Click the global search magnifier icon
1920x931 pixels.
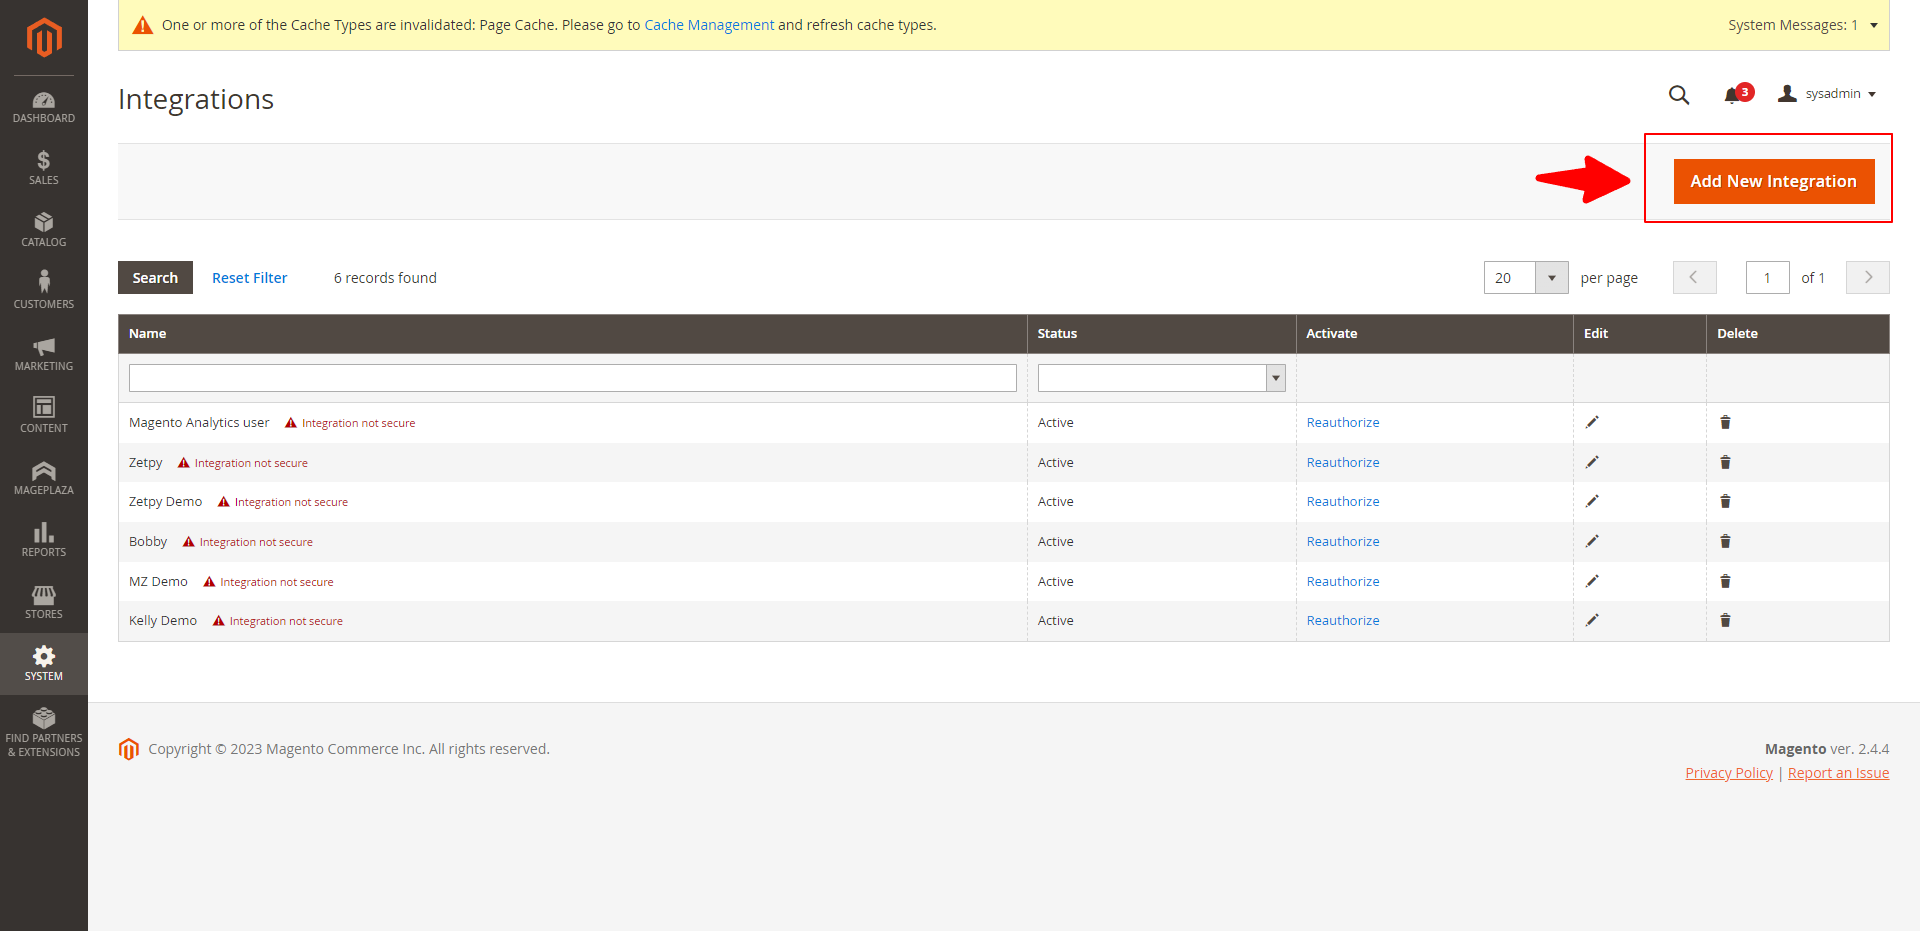point(1679,95)
